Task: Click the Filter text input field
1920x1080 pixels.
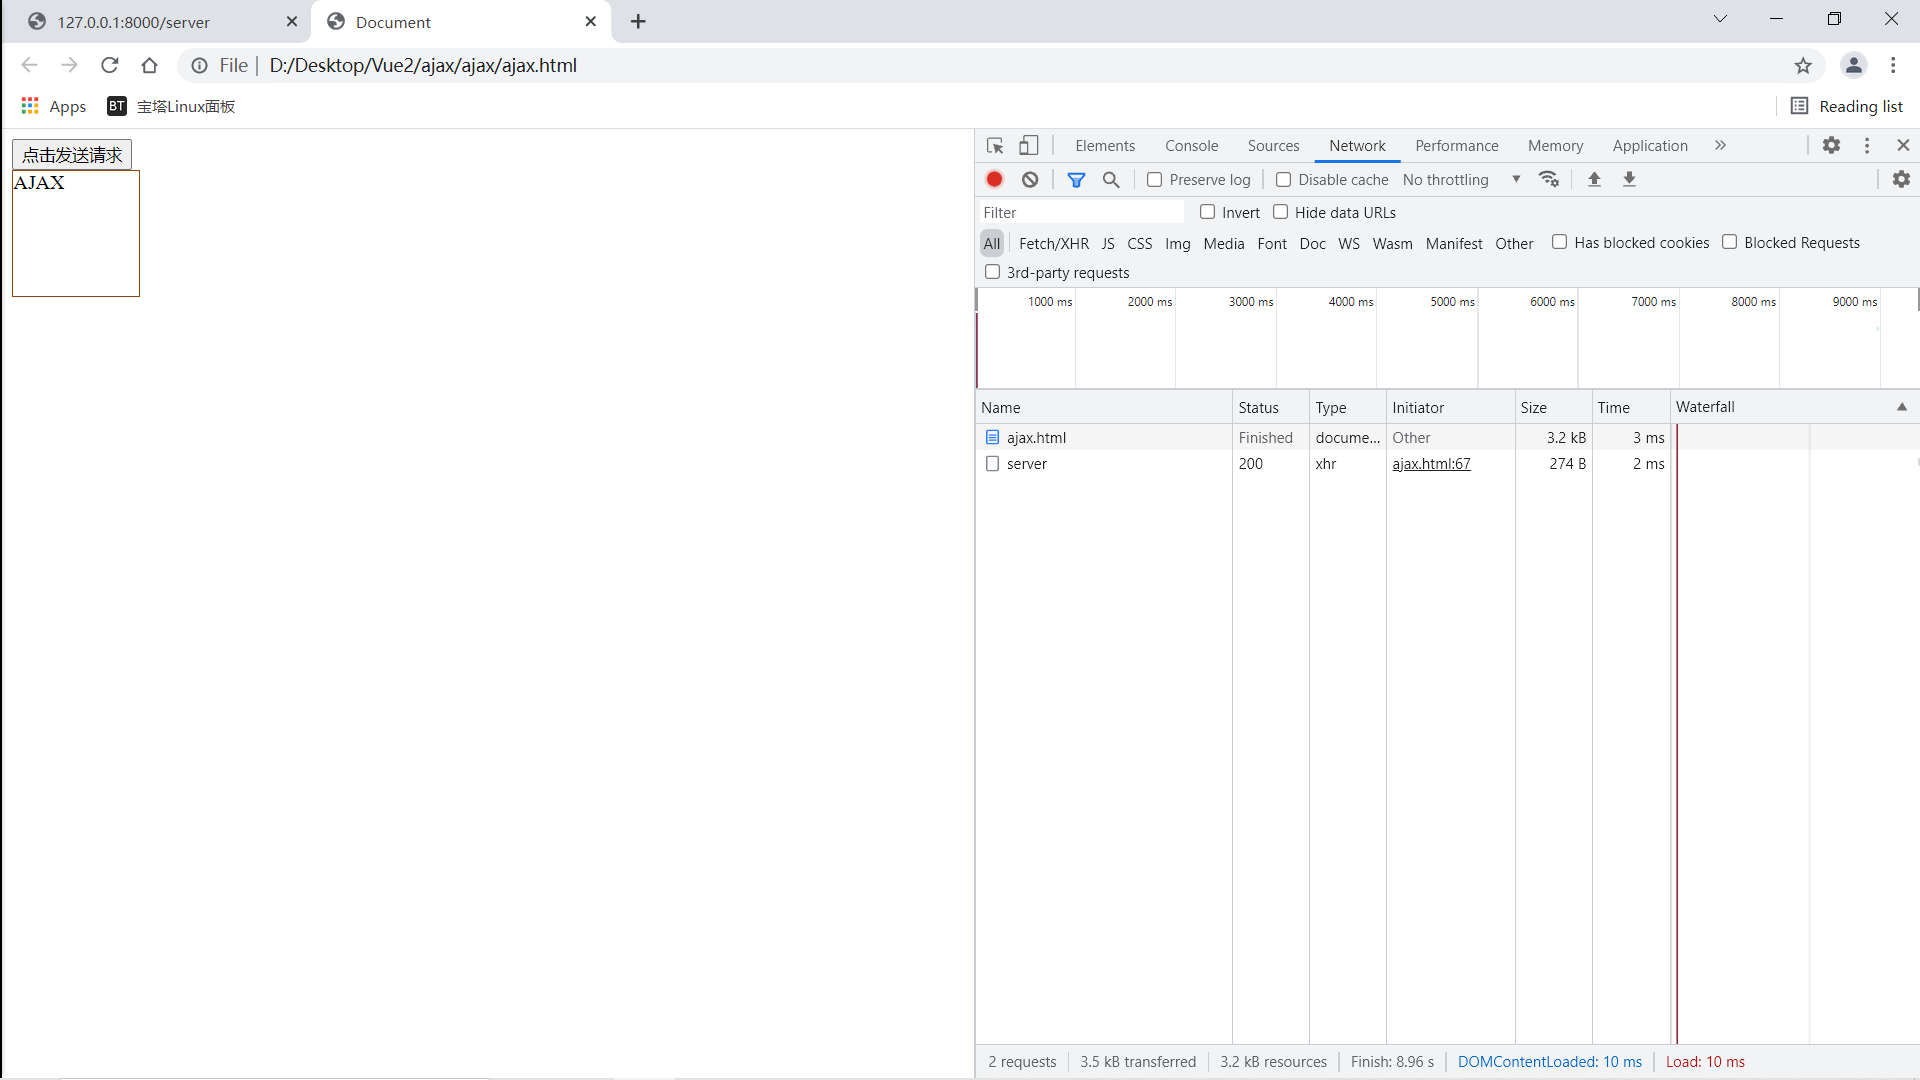Action: [x=1080, y=213]
